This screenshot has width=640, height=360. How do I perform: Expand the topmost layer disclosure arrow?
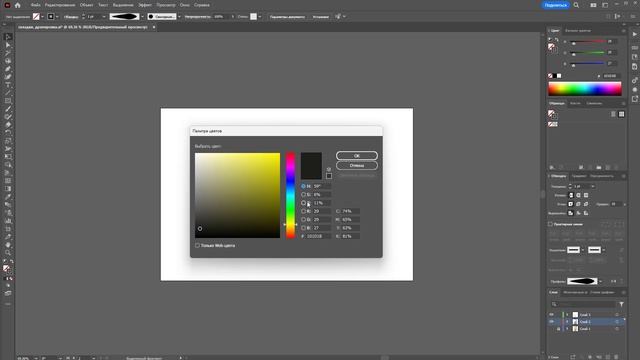pos(567,315)
